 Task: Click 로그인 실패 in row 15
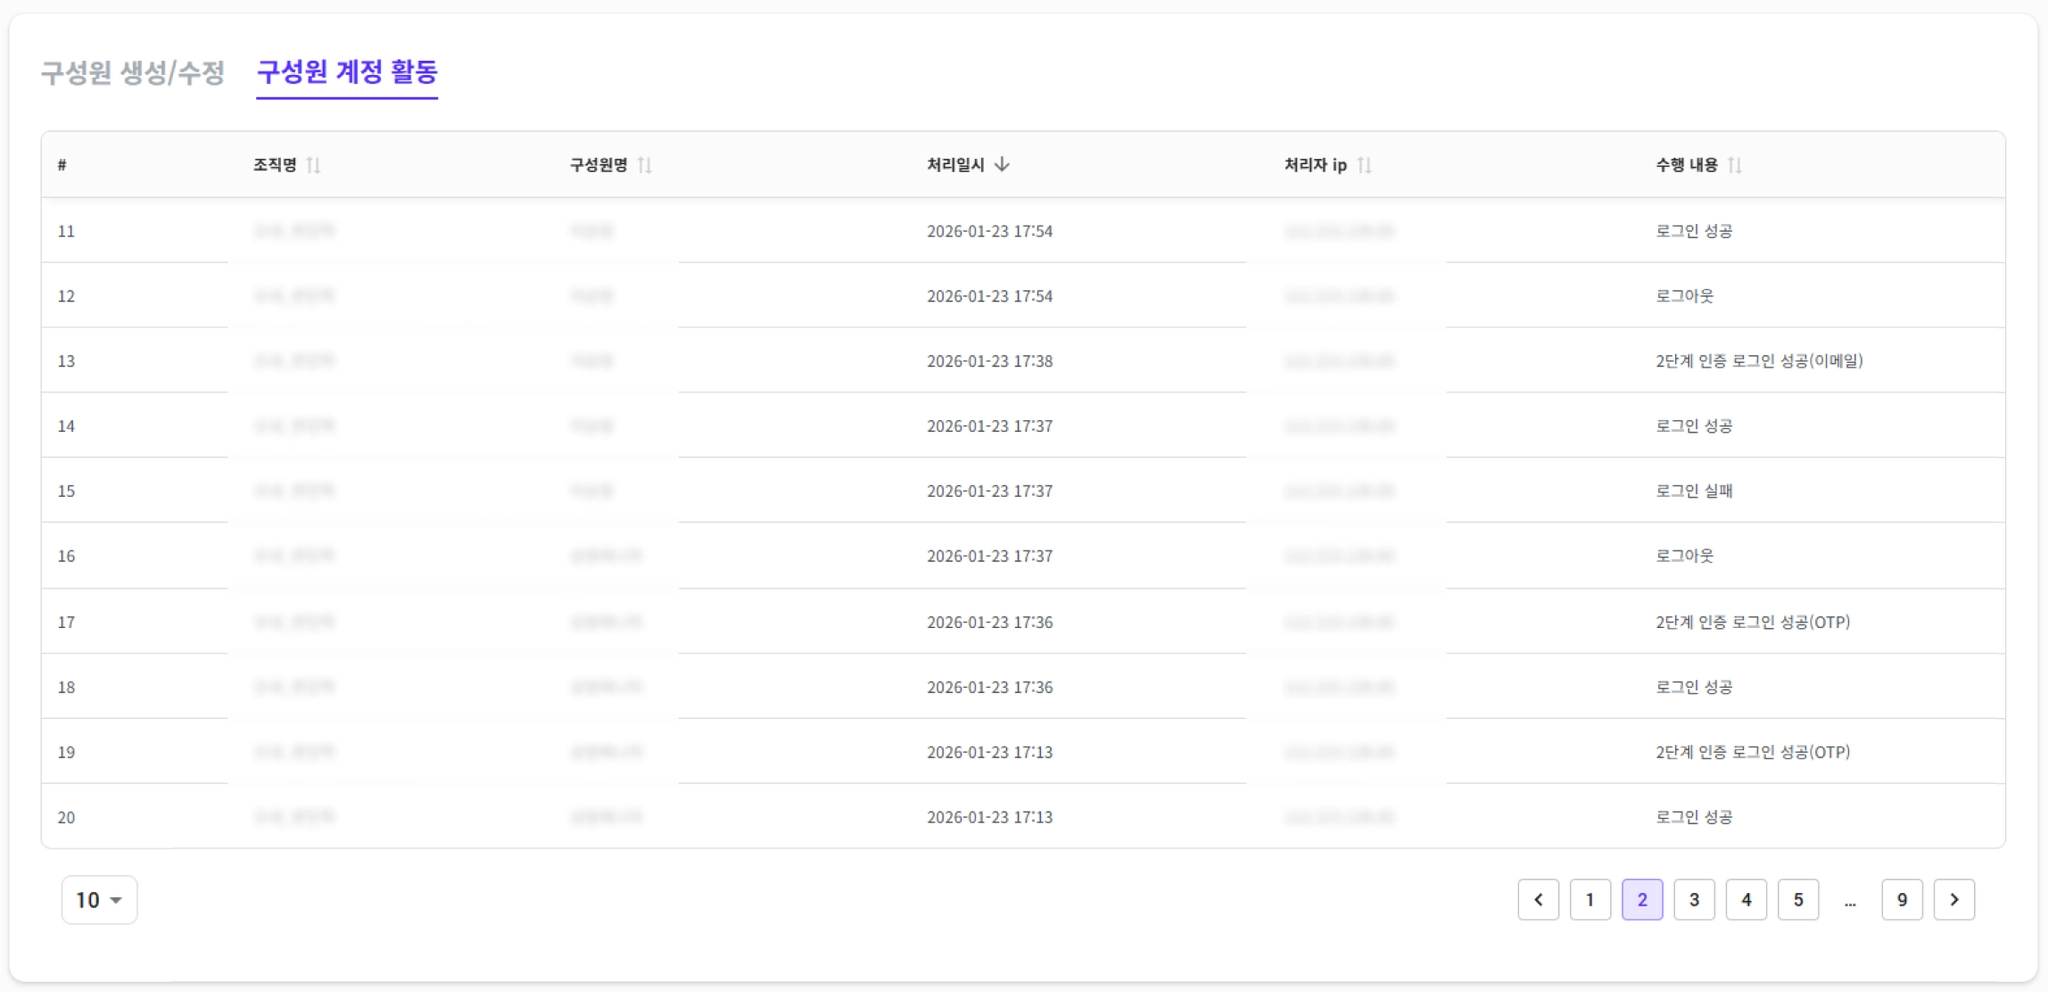[x=1694, y=491]
